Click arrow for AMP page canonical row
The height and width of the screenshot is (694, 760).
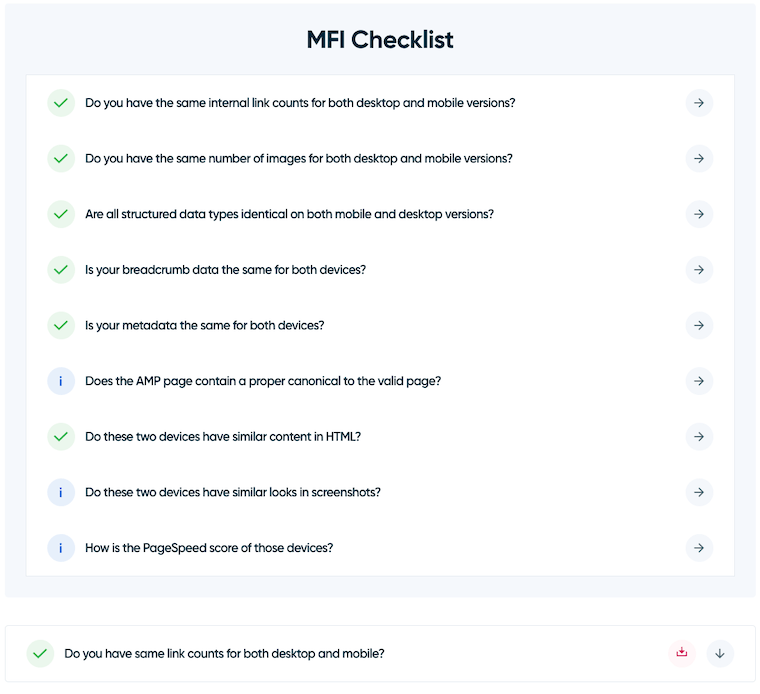click(699, 381)
